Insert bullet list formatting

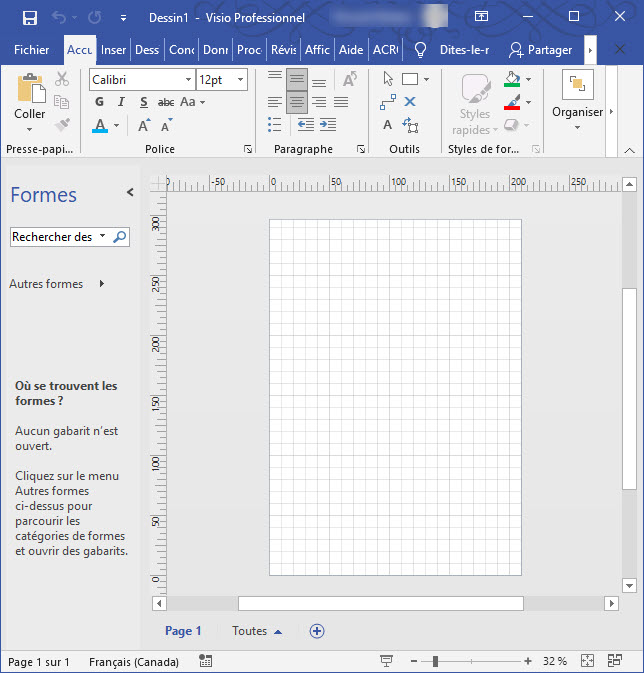(x=274, y=125)
